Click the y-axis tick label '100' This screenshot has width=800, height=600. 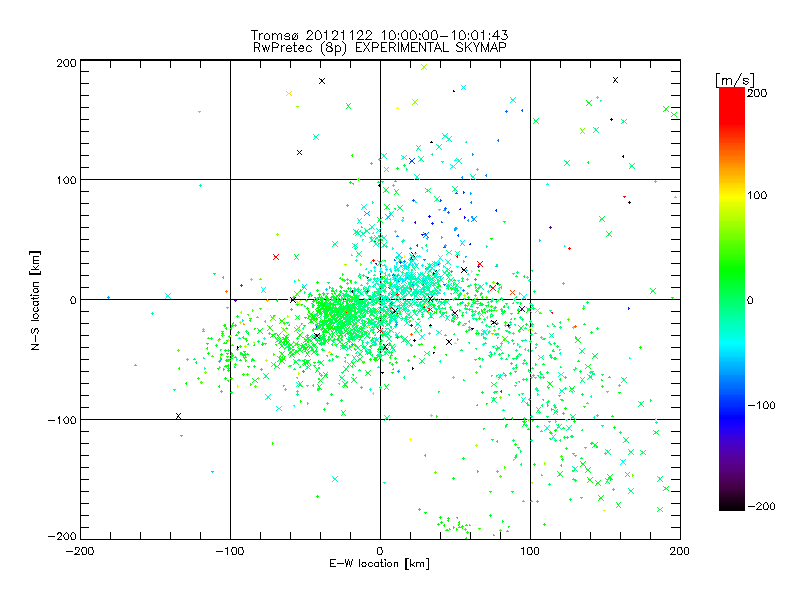(66, 180)
